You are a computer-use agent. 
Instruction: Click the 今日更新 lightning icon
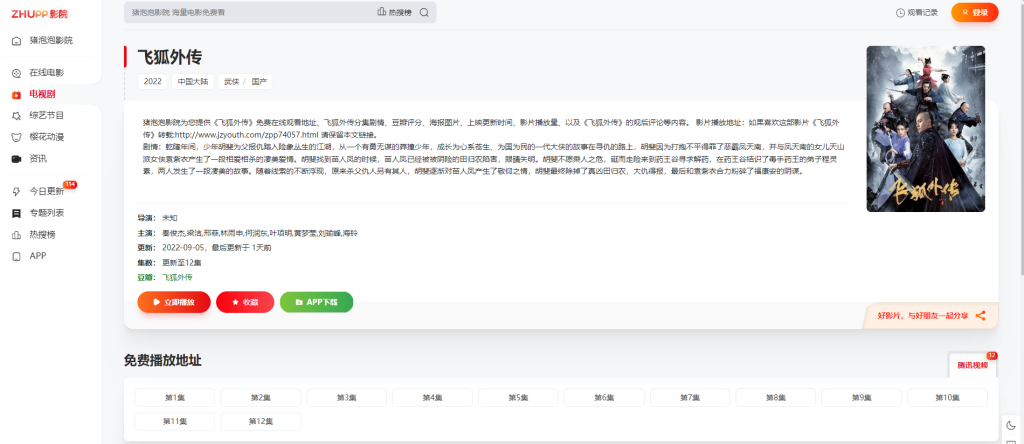(16, 192)
